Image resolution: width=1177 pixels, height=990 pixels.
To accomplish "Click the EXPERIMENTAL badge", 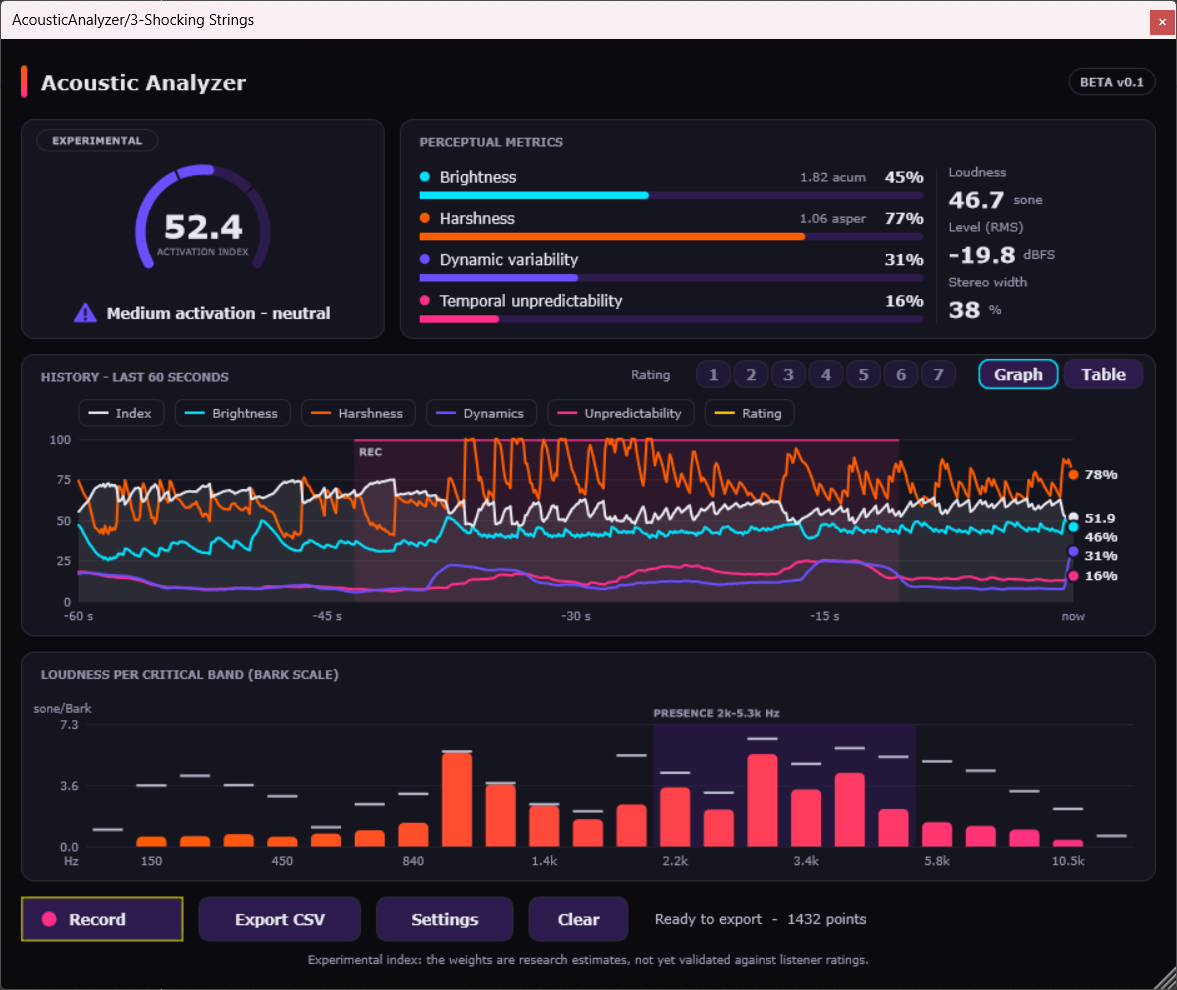I will pyautogui.click(x=97, y=140).
